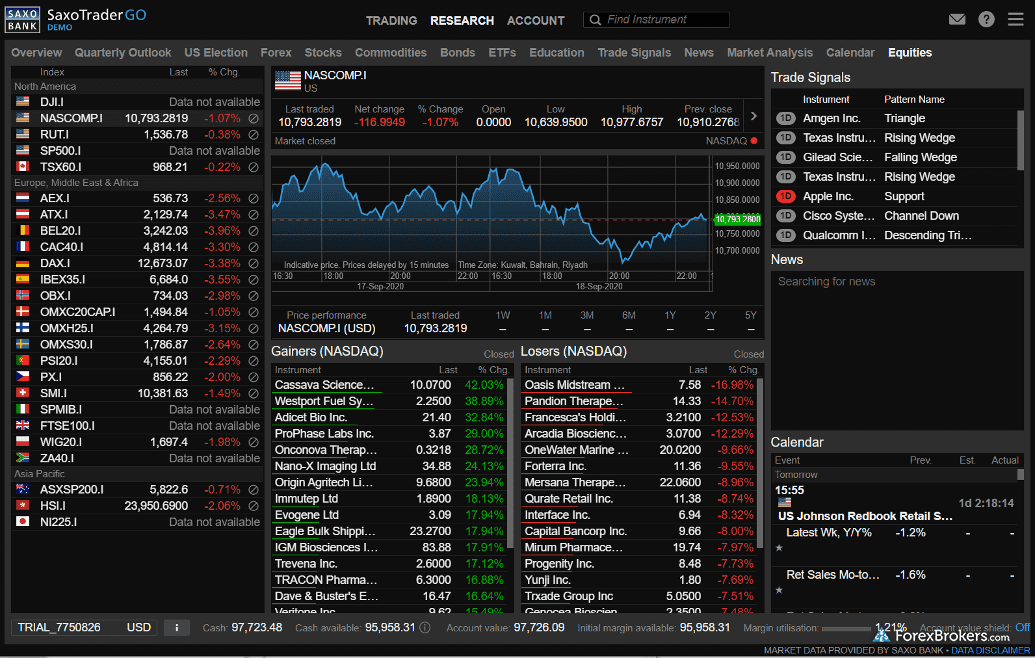Click the circle-slash icon in NASCOMP.I row
1035x658 pixels.
pos(253,118)
